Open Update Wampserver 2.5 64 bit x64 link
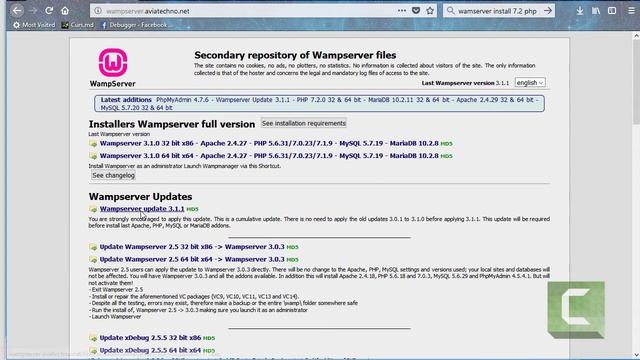The width and height of the screenshot is (640, 360). [x=192, y=260]
